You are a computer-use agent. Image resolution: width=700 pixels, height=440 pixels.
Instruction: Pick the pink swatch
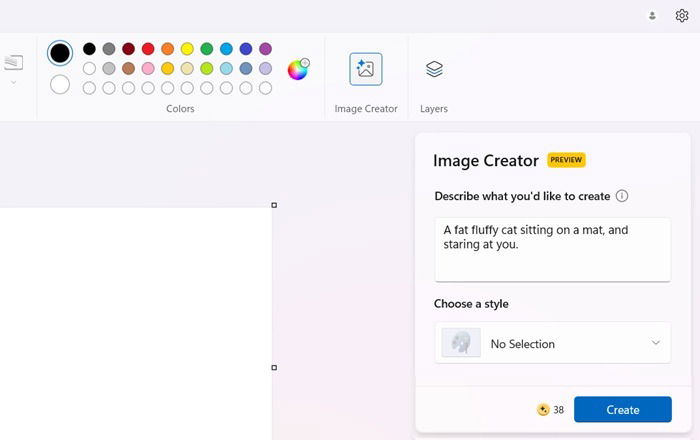148,68
